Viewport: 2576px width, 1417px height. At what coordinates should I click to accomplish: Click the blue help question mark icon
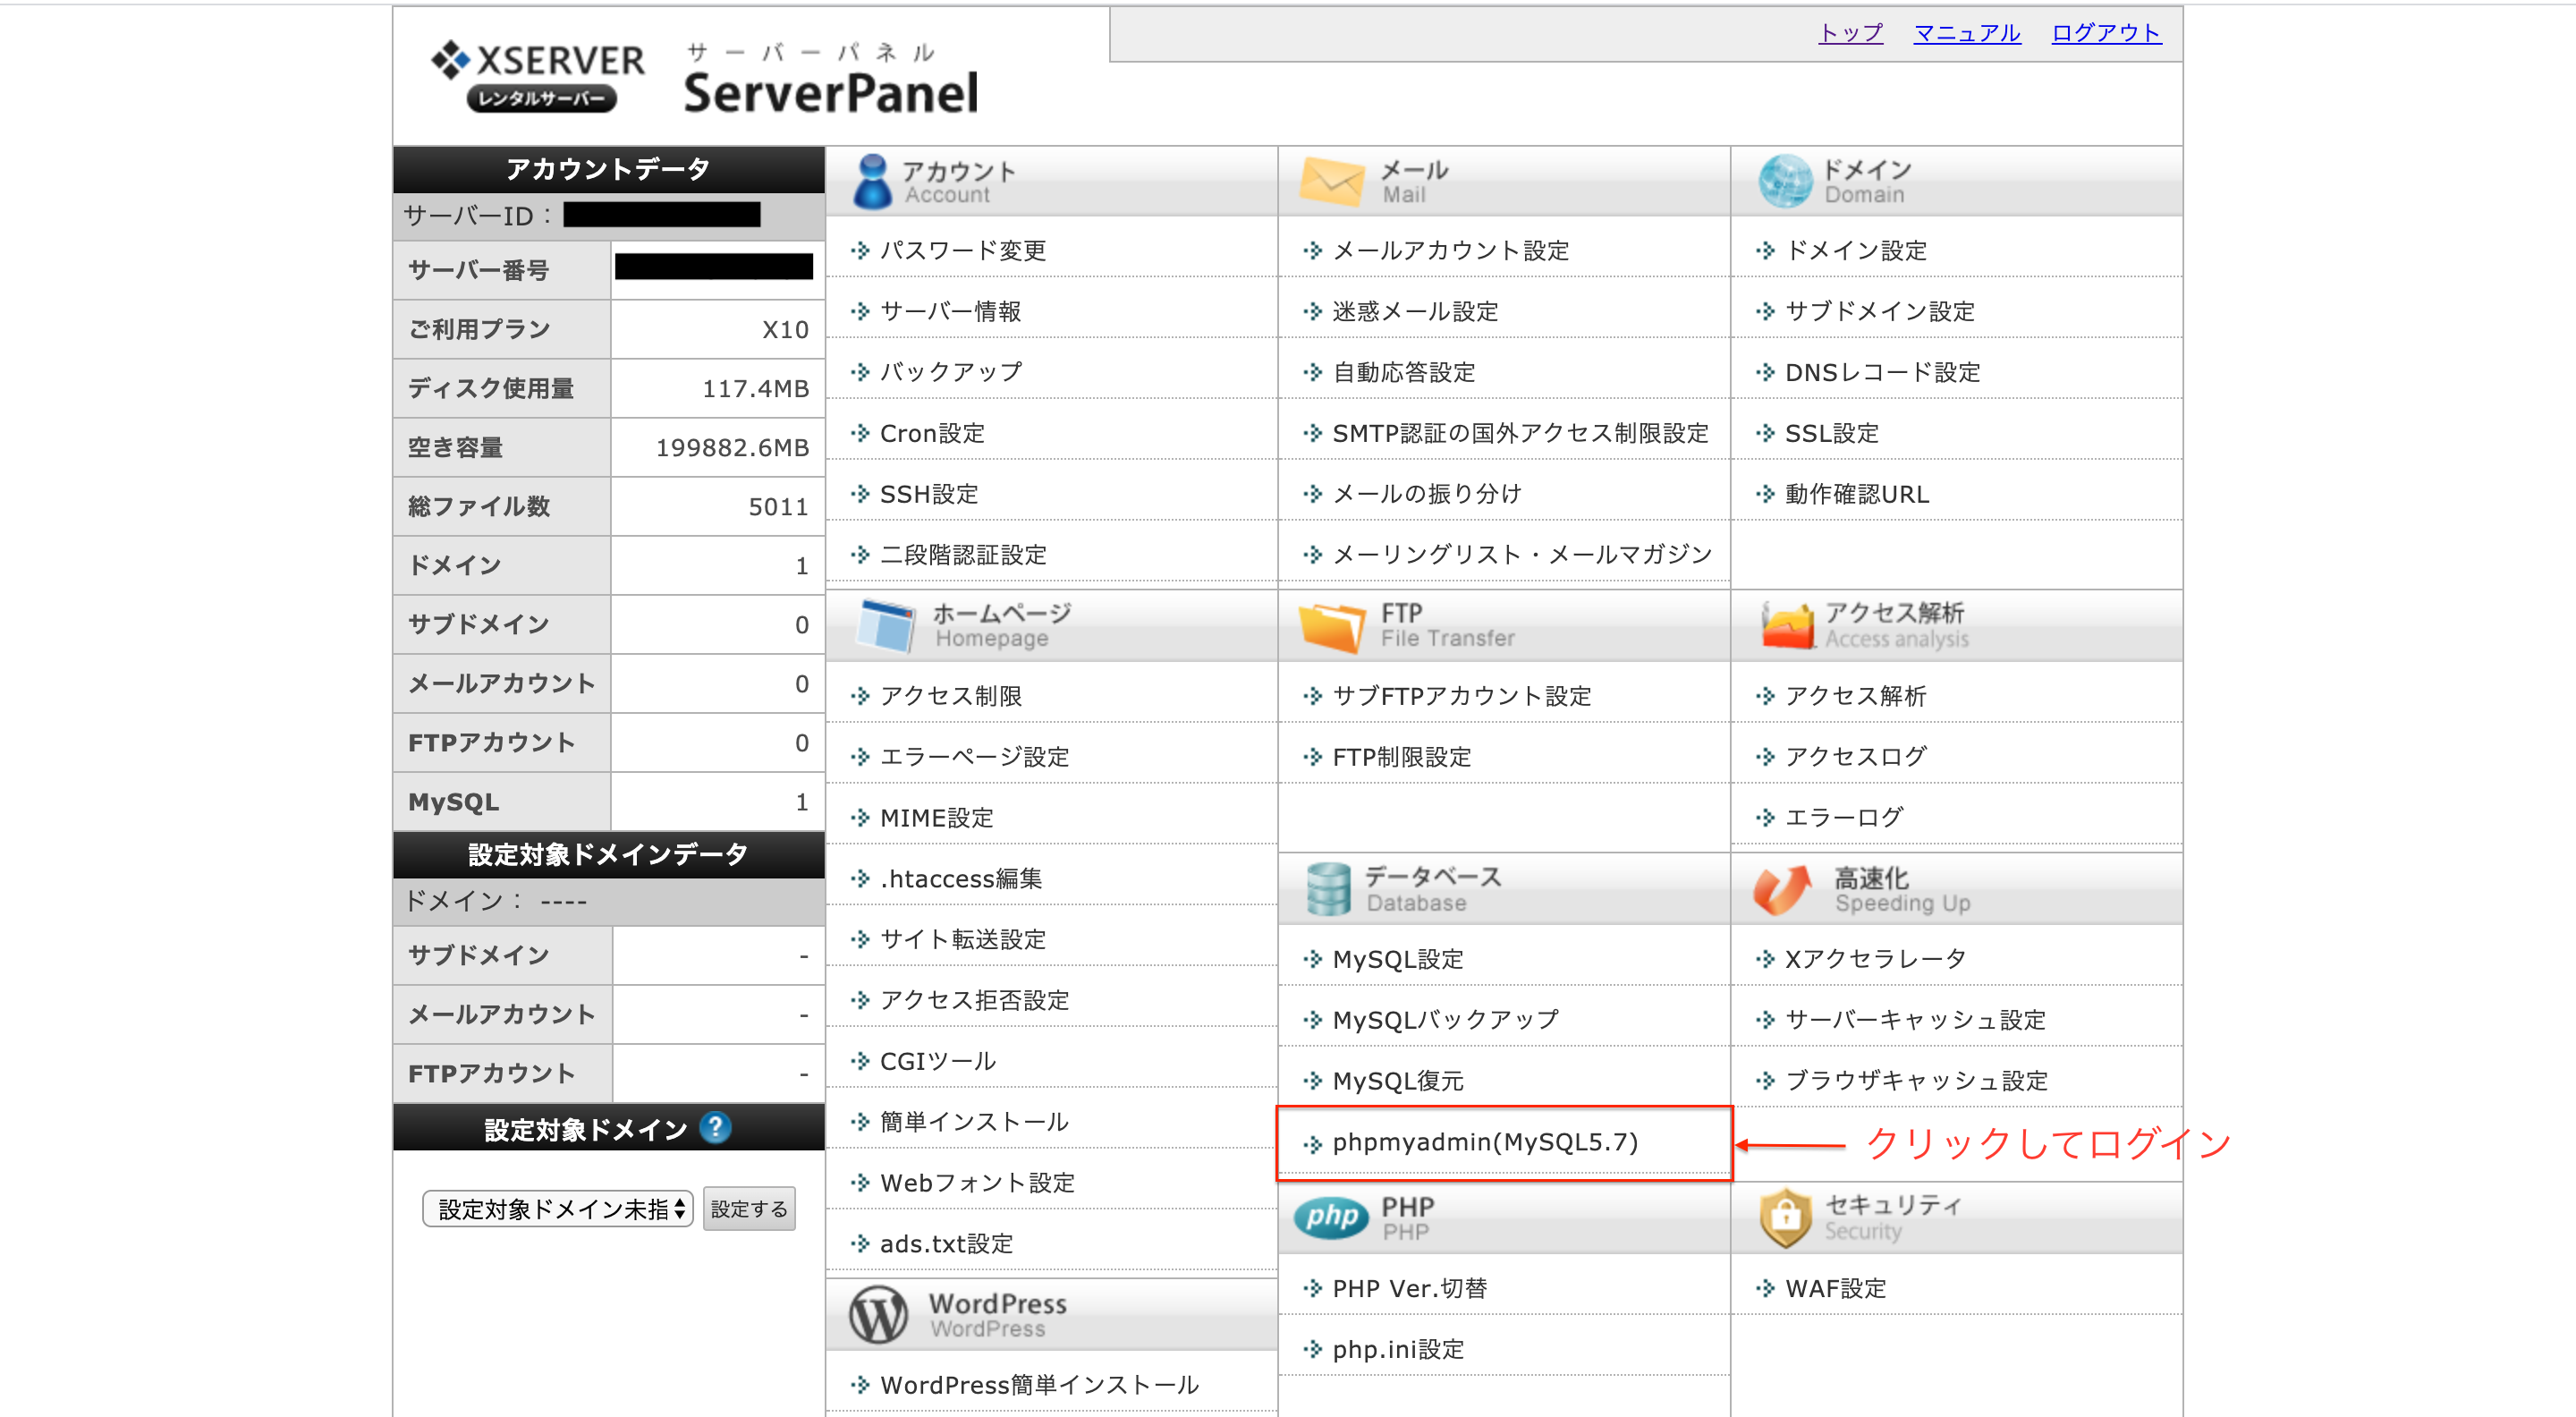pyautogui.click(x=715, y=1128)
